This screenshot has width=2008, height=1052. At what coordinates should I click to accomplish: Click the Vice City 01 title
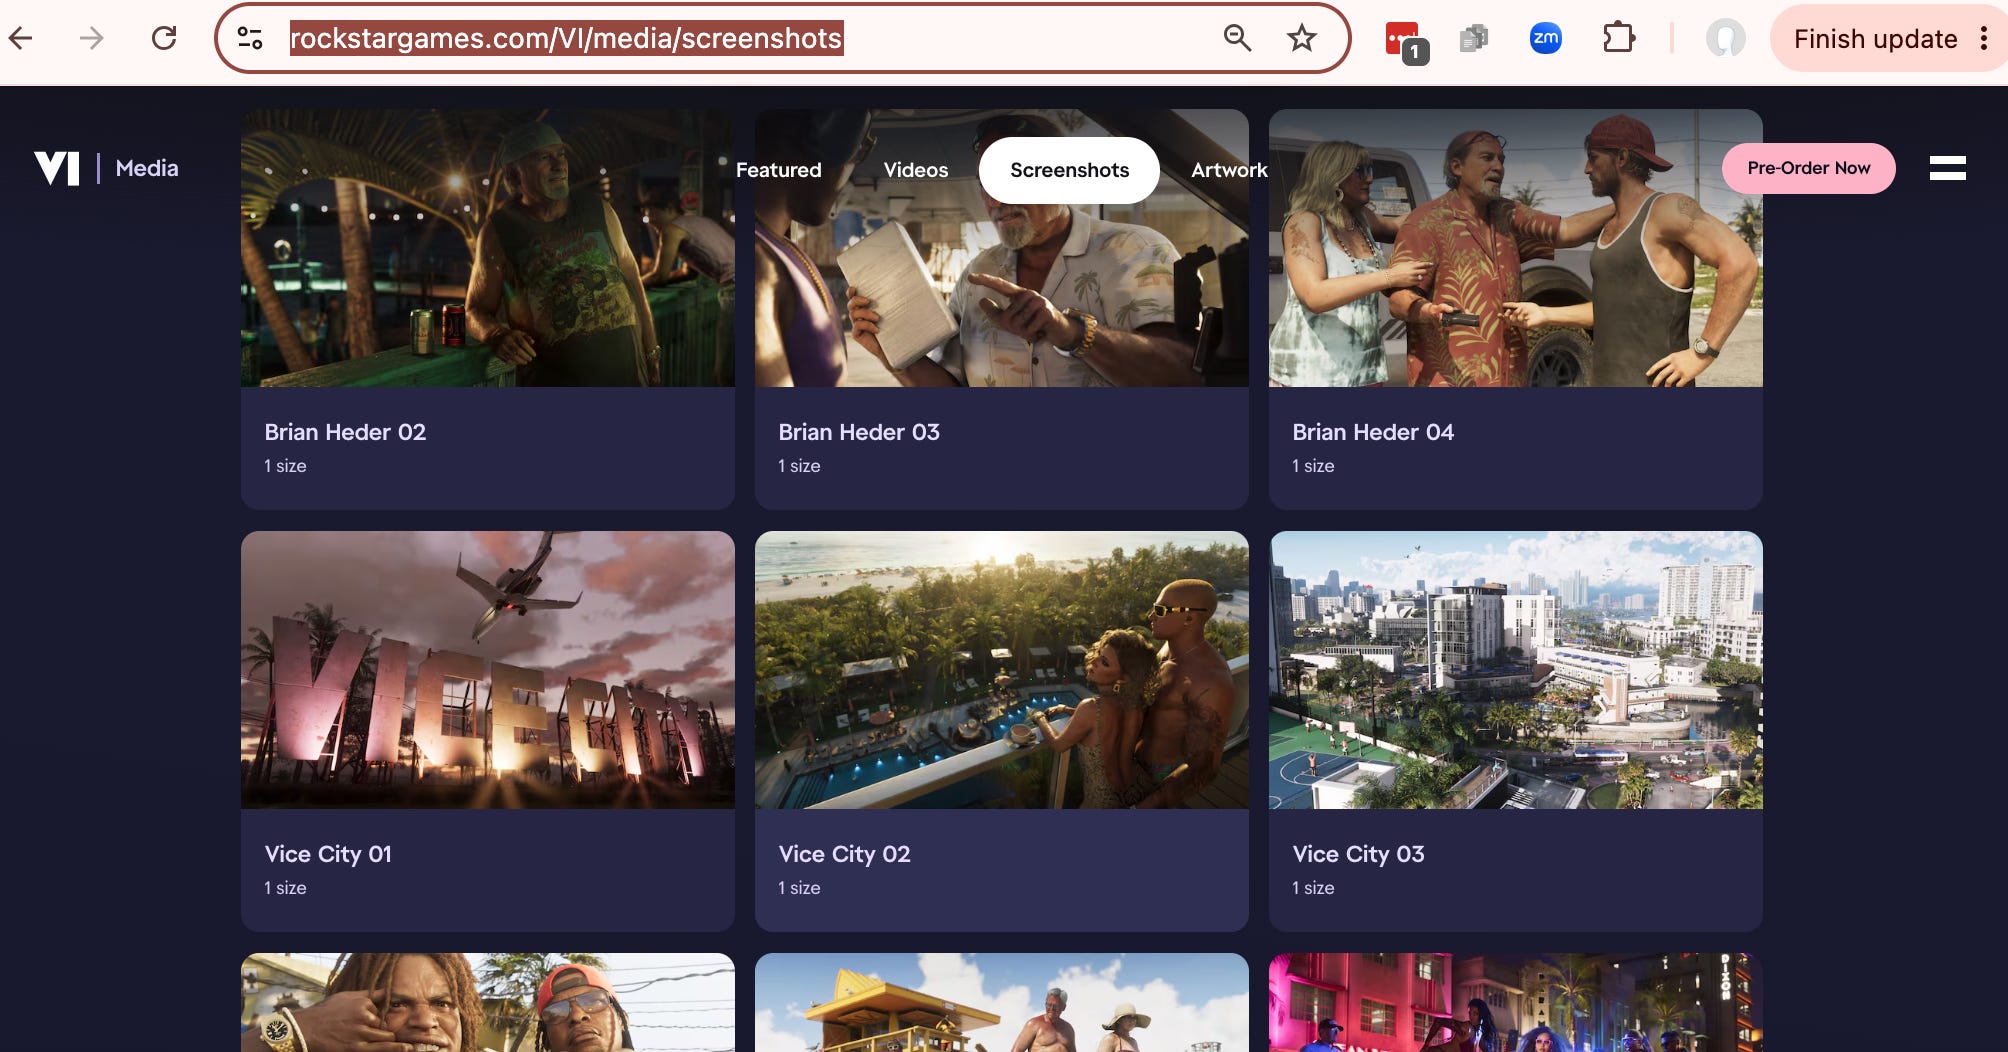328,854
